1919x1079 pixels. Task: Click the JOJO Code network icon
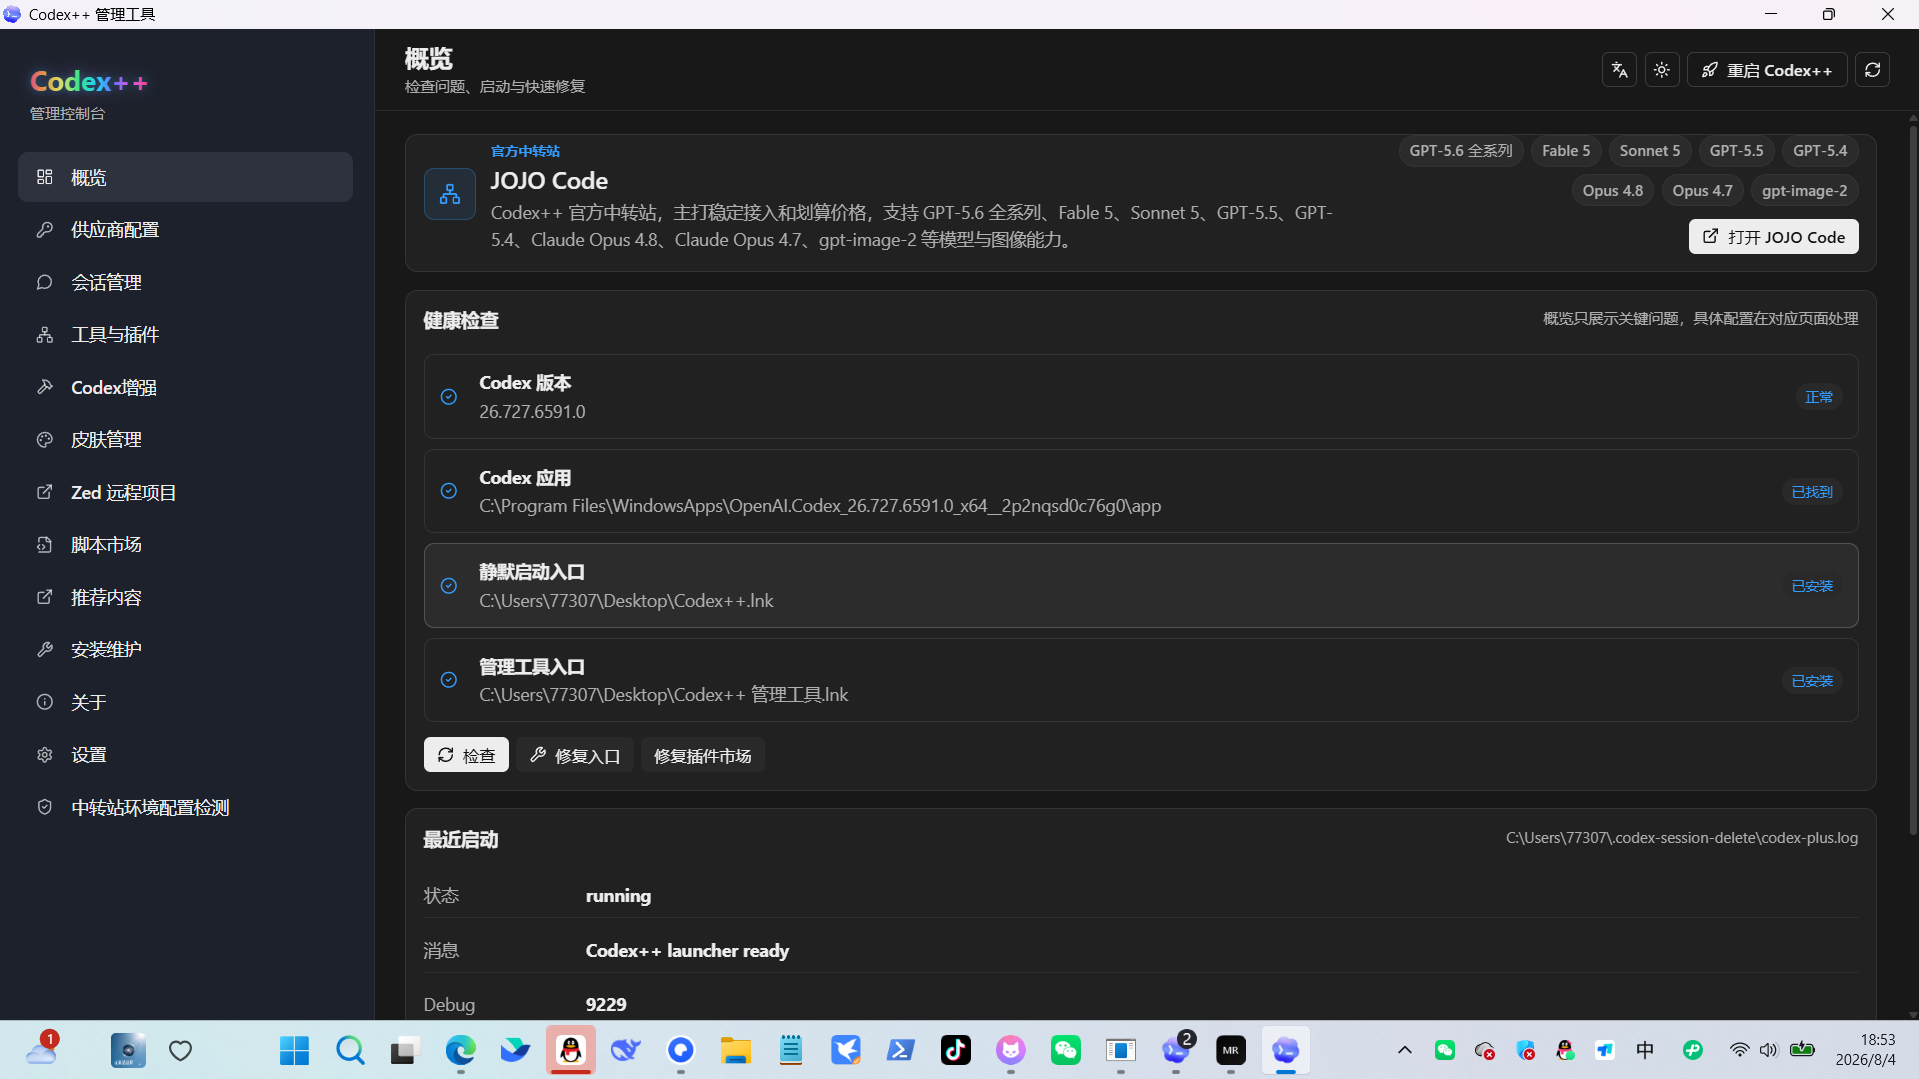click(450, 194)
